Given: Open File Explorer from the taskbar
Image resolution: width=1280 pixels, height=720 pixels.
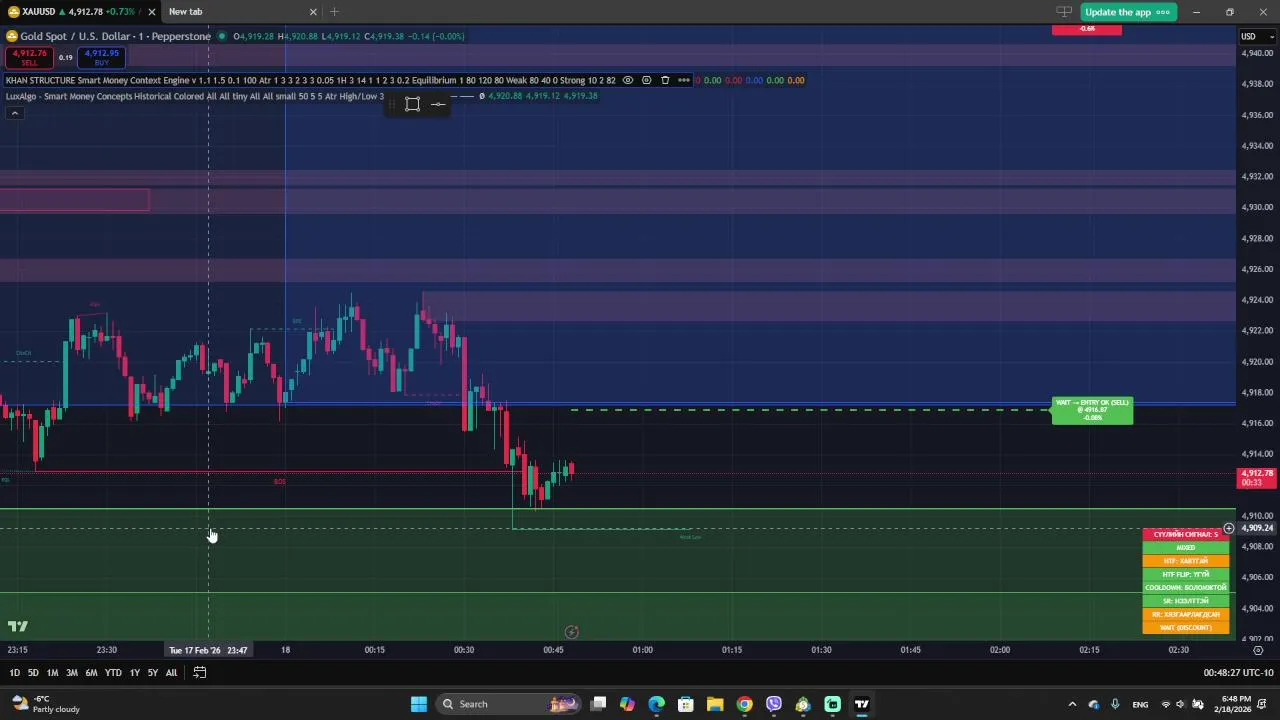Looking at the screenshot, I should 715,704.
